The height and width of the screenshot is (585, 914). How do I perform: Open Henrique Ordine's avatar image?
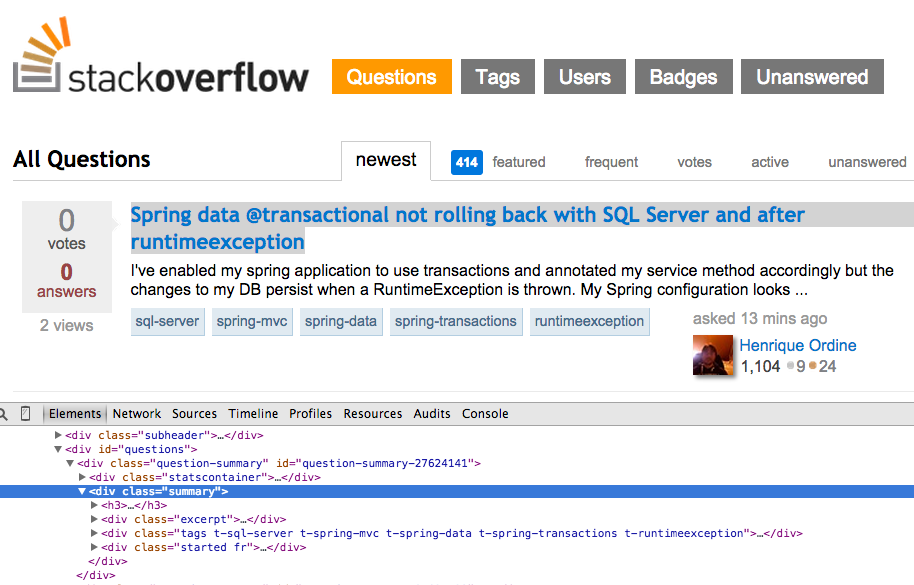(712, 355)
